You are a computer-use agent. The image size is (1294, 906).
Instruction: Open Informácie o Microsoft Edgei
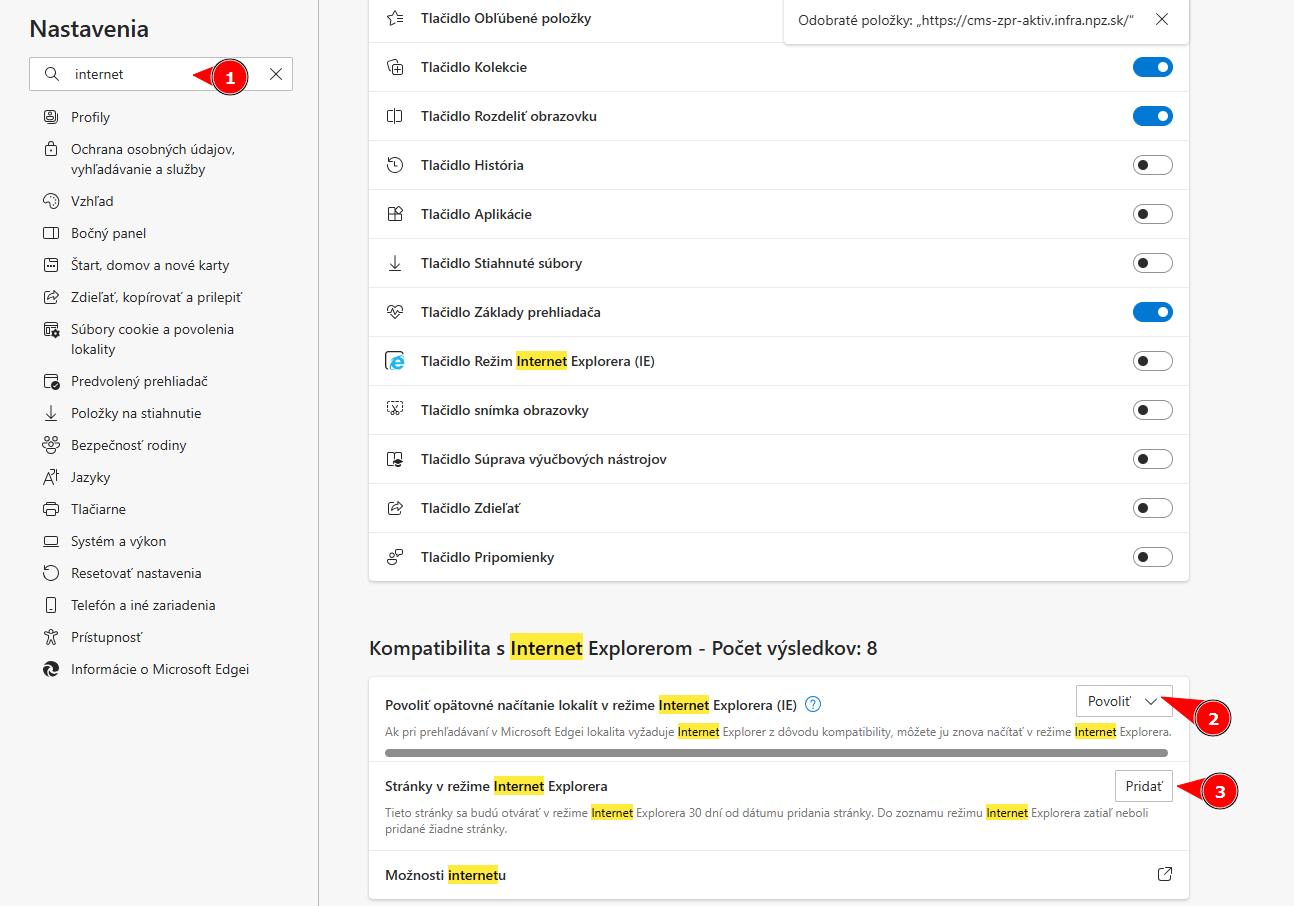(160, 669)
